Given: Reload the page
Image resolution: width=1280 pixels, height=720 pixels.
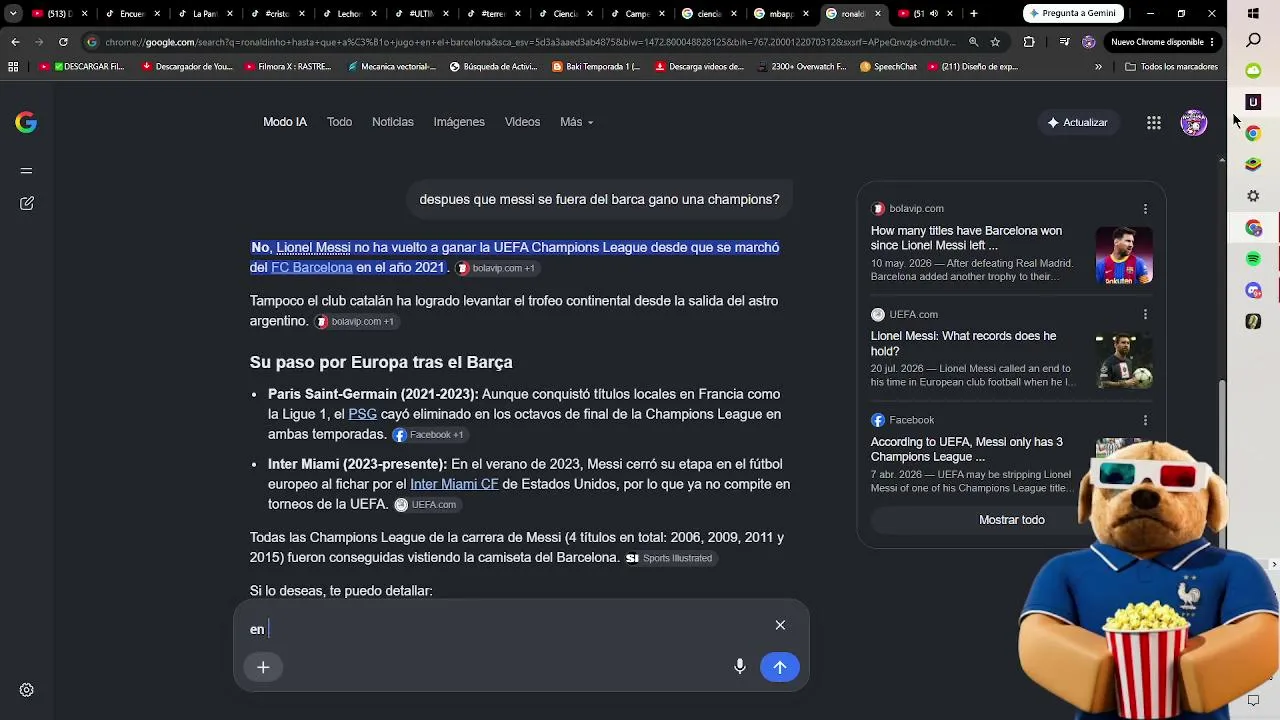Looking at the screenshot, I should 63,42.
